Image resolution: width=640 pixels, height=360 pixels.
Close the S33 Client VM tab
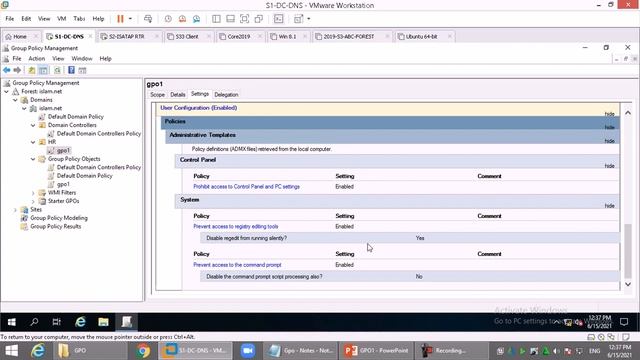click(x=209, y=36)
